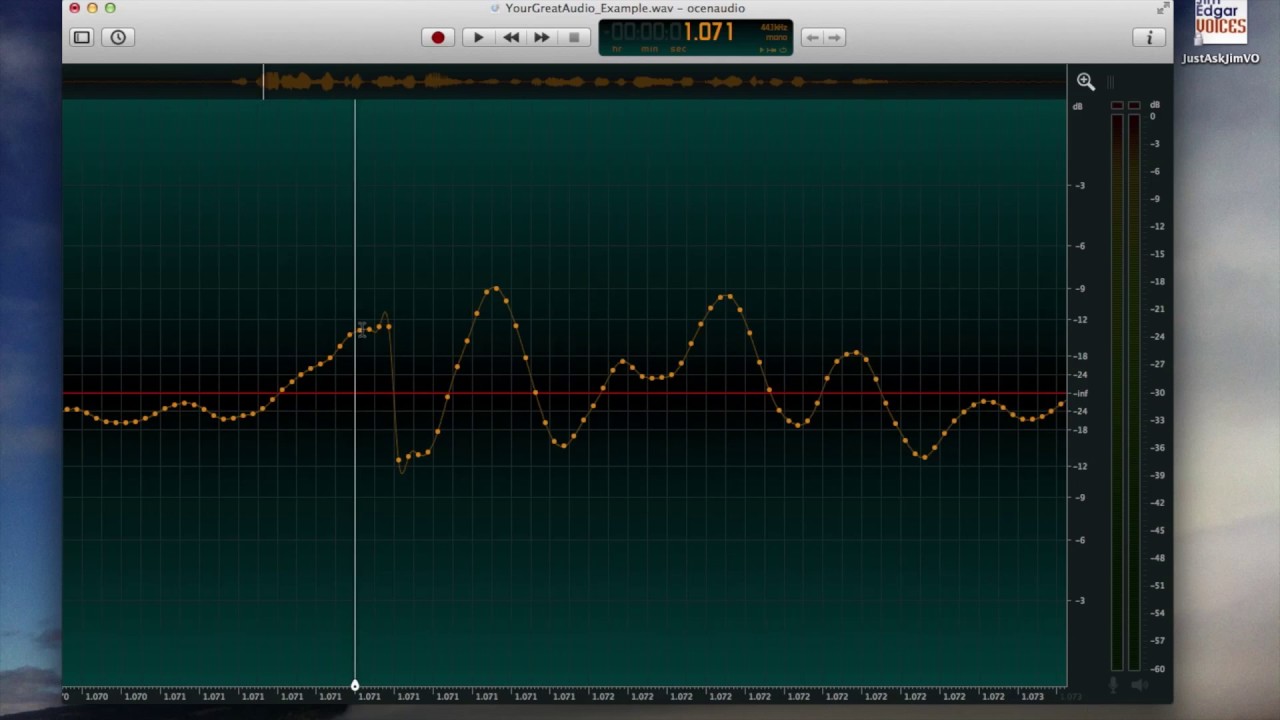Click the '-inf' label on the amplitude scale
Screen dimensions: 1280x720
[x=1080, y=394]
